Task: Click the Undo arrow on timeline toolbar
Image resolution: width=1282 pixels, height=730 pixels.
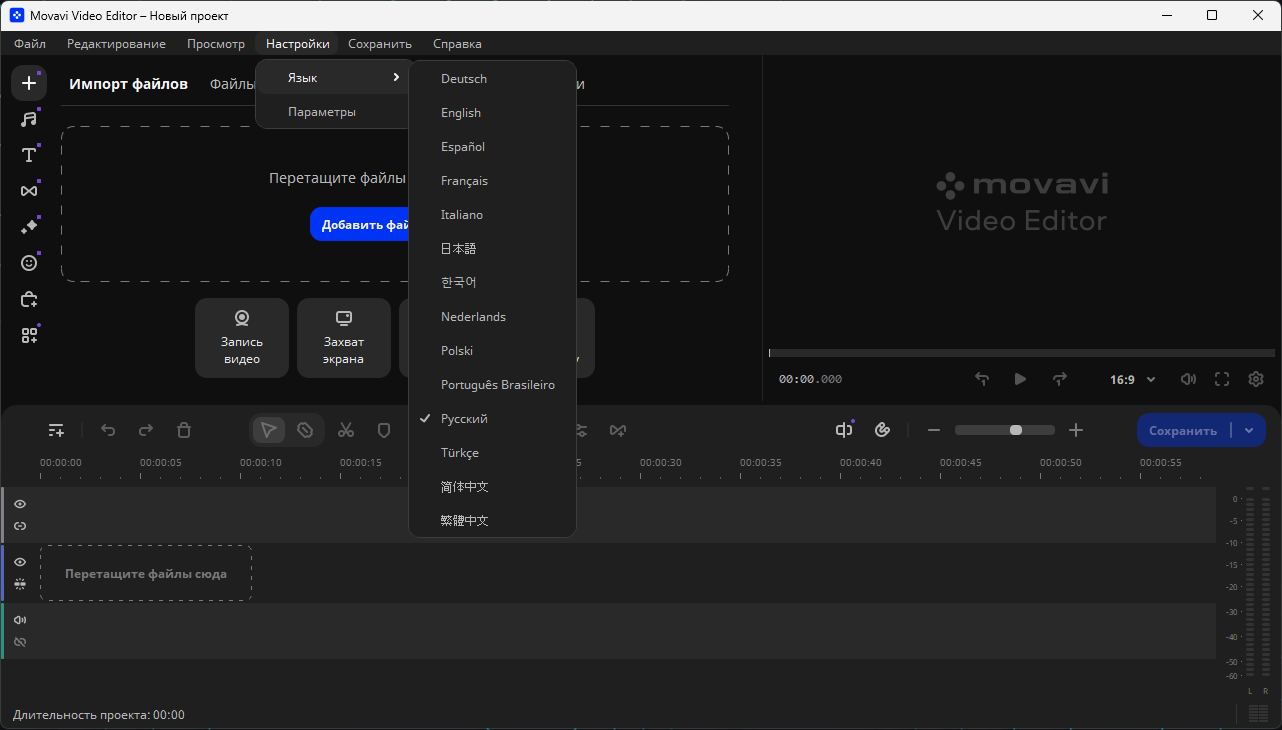Action: click(x=108, y=430)
